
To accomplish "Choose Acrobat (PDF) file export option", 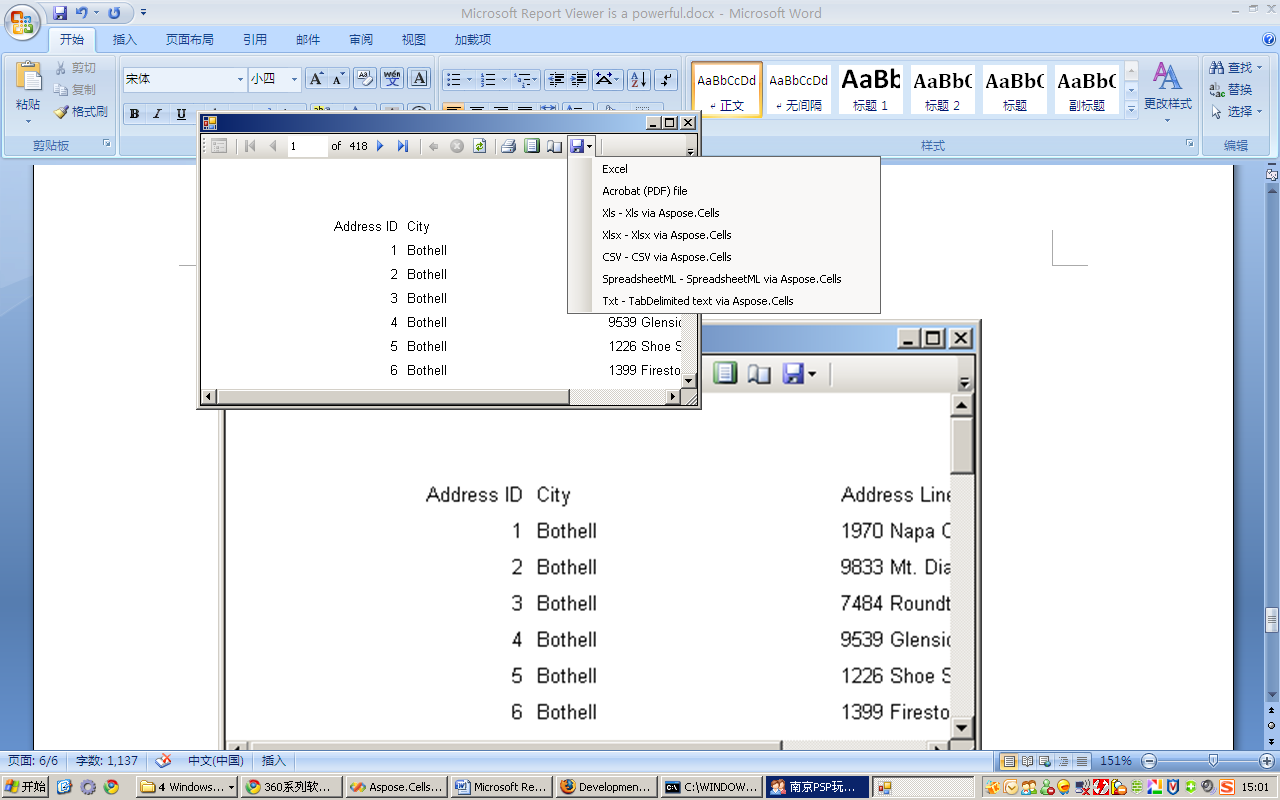I will coord(724,191).
